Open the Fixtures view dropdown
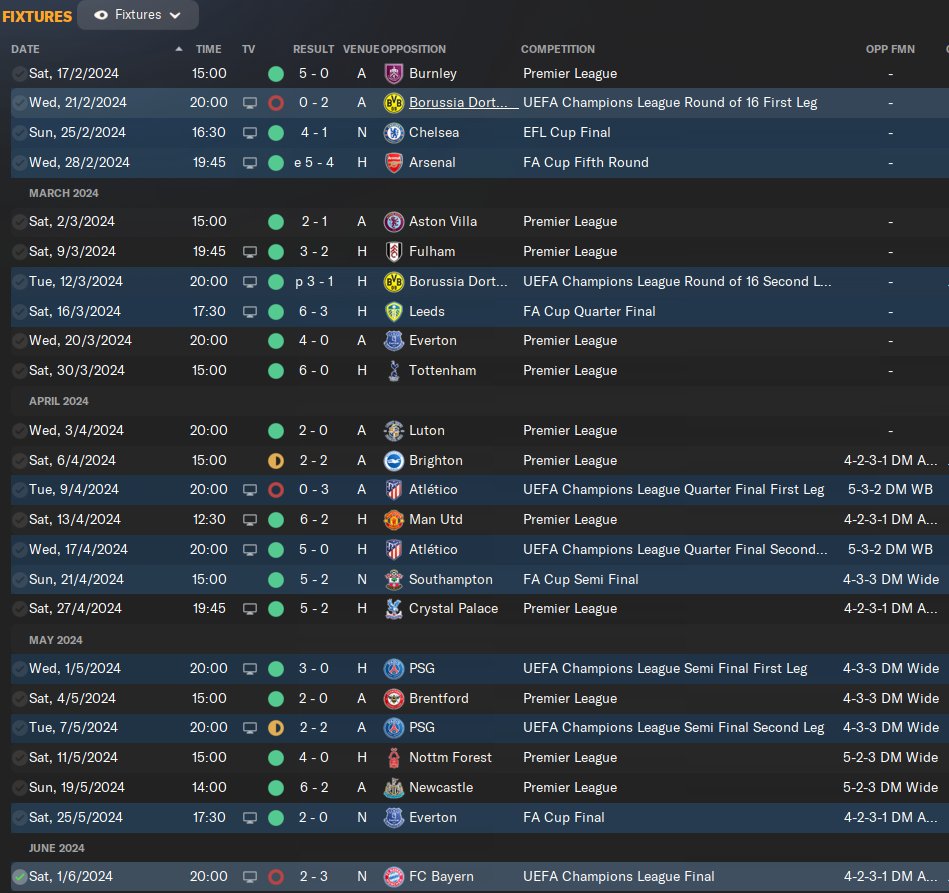949x893 pixels. point(138,15)
